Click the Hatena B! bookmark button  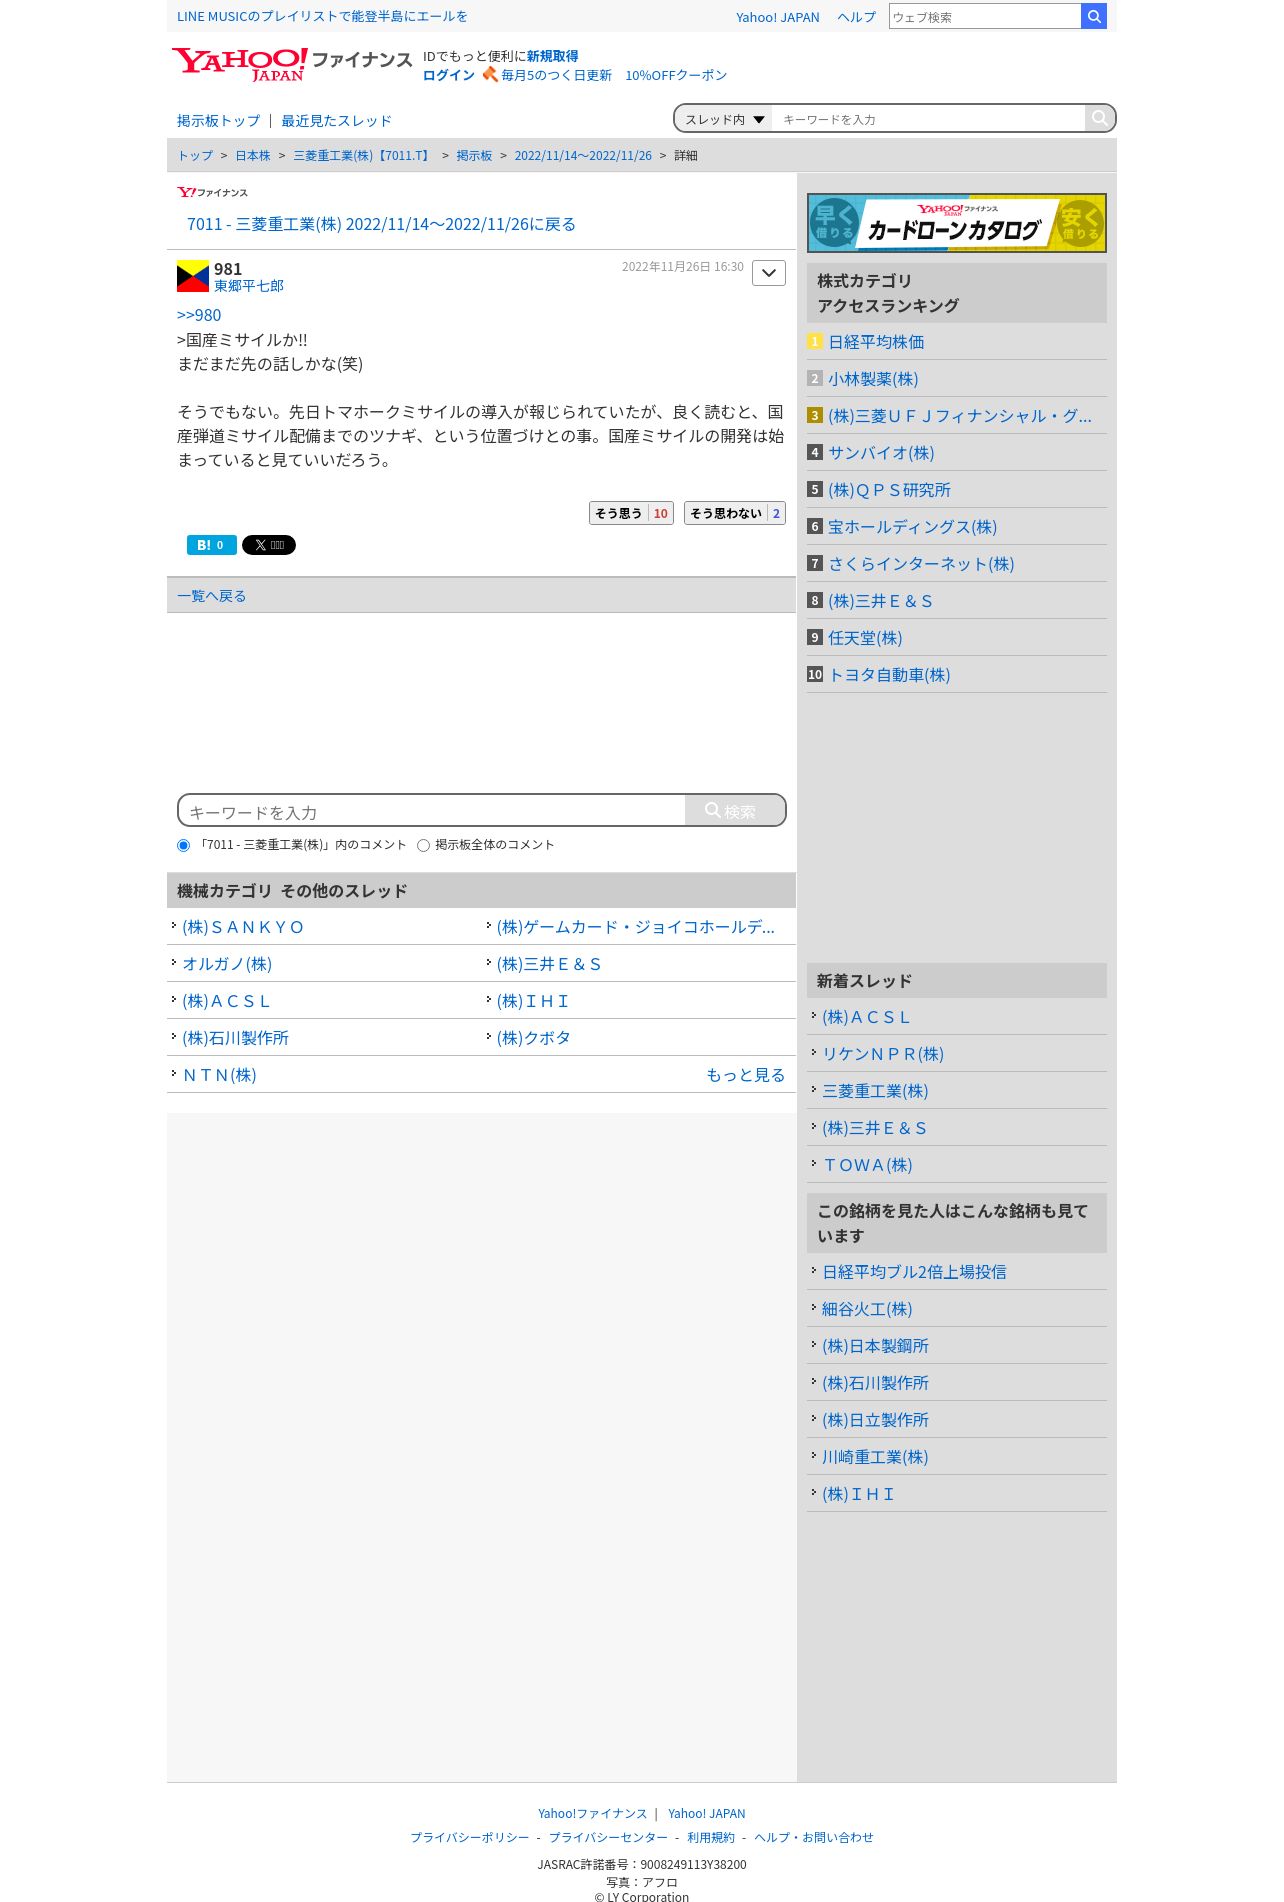coord(212,545)
